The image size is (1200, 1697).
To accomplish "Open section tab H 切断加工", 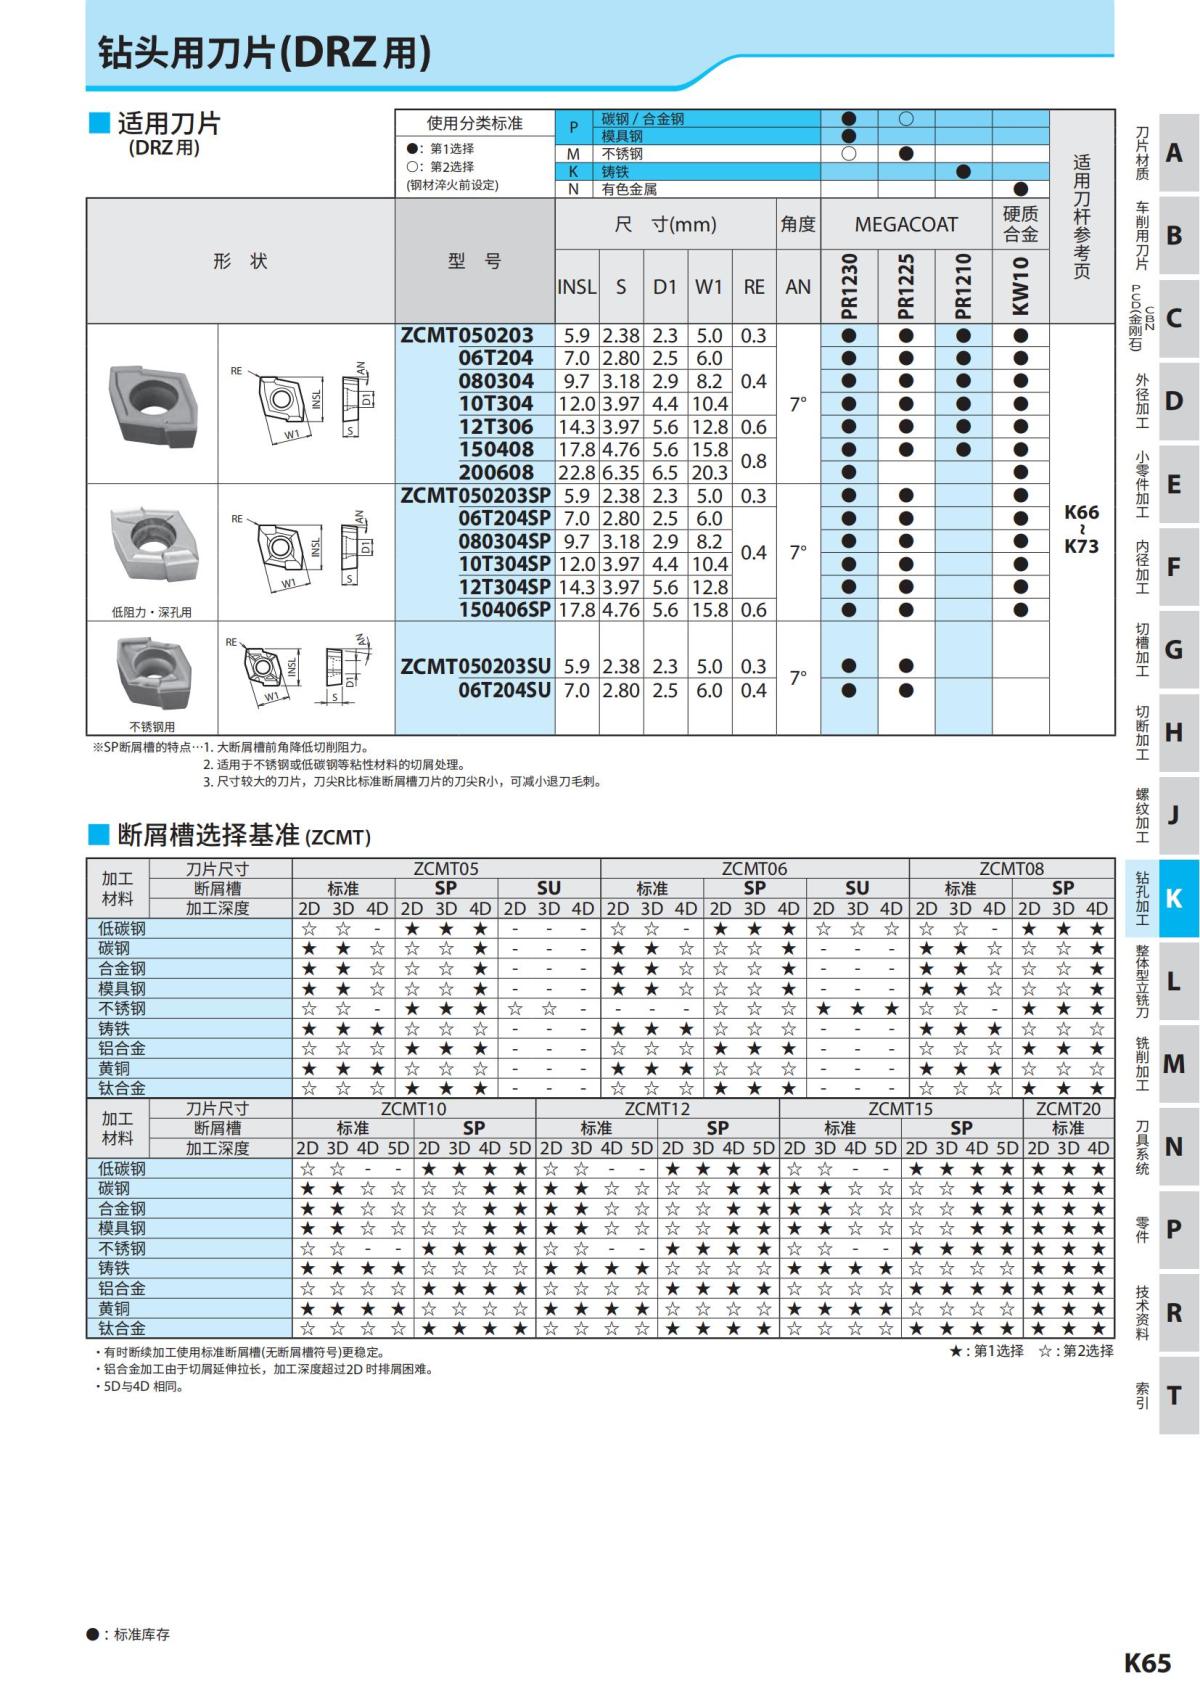I will point(1164,732).
